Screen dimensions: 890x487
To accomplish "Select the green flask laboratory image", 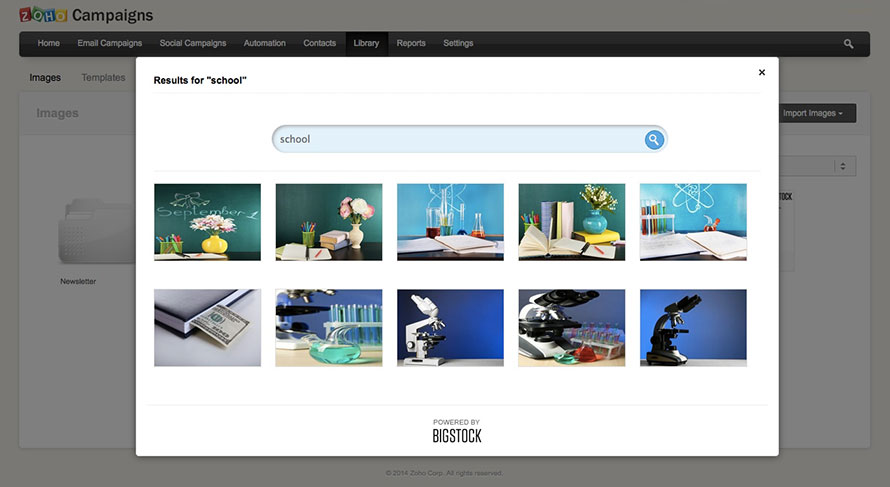I will coord(328,328).
